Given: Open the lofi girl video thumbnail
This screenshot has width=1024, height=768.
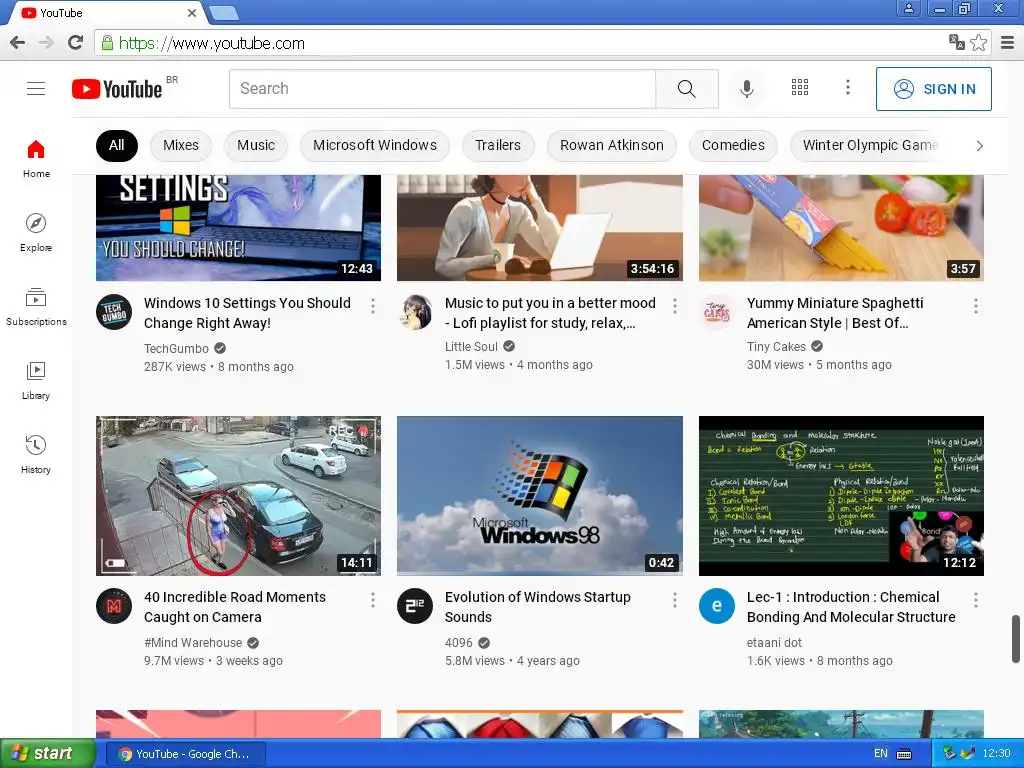Looking at the screenshot, I should click(540, 228).
